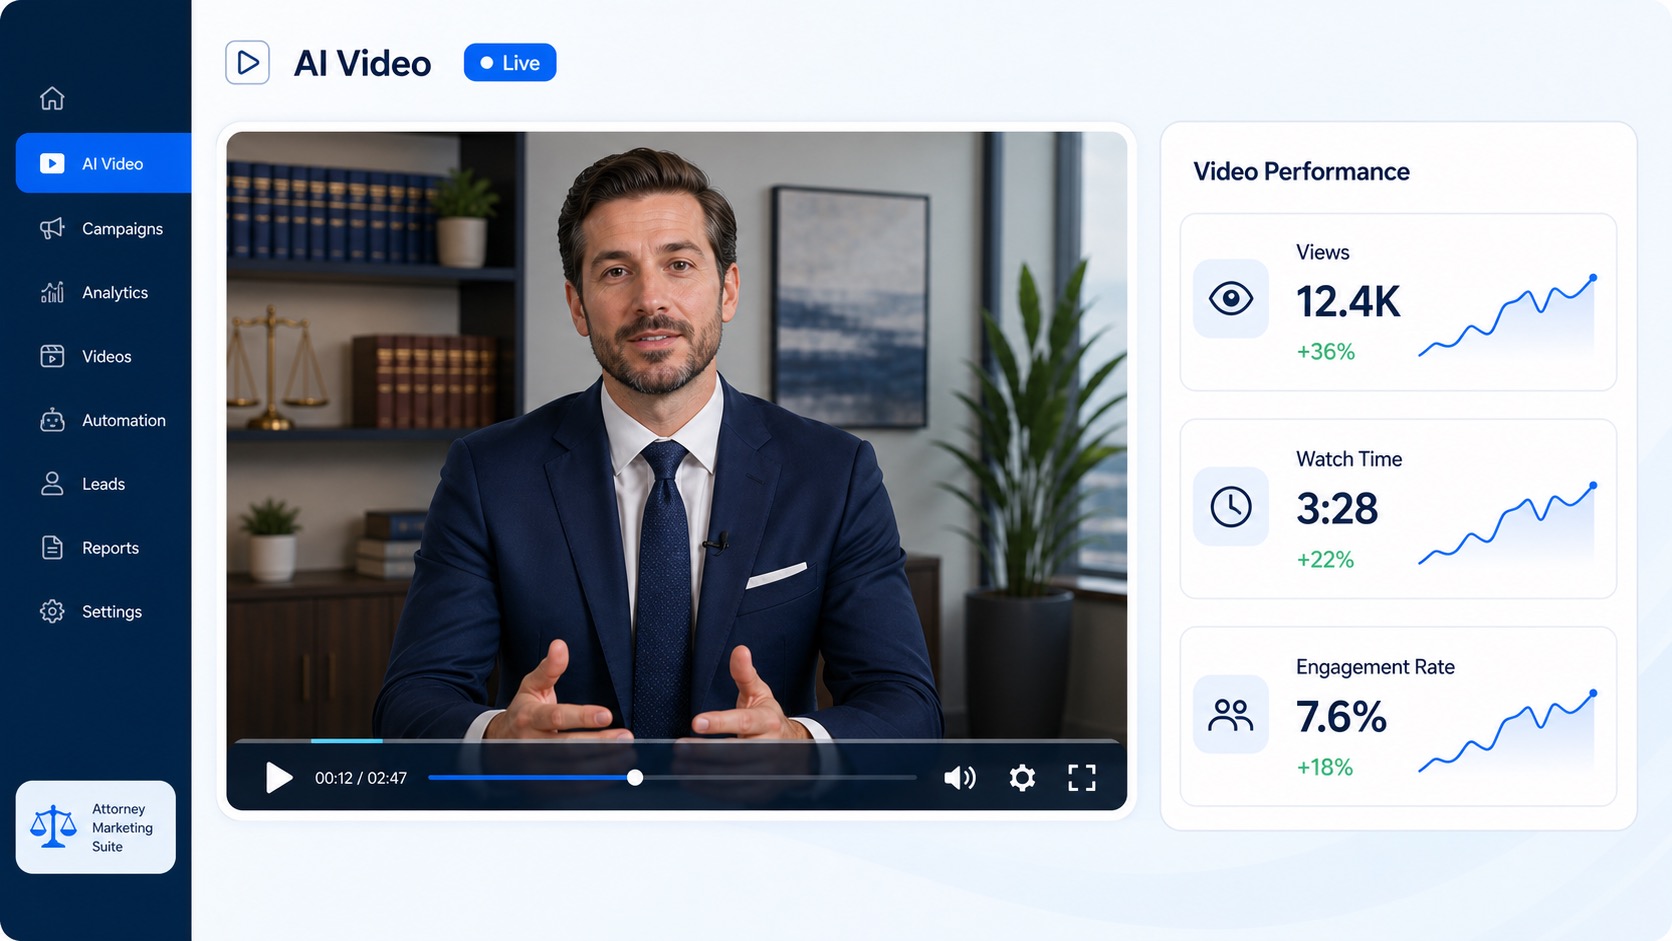Select Analytics menu item
1672x941 pixels.
[x=115, y=292]
